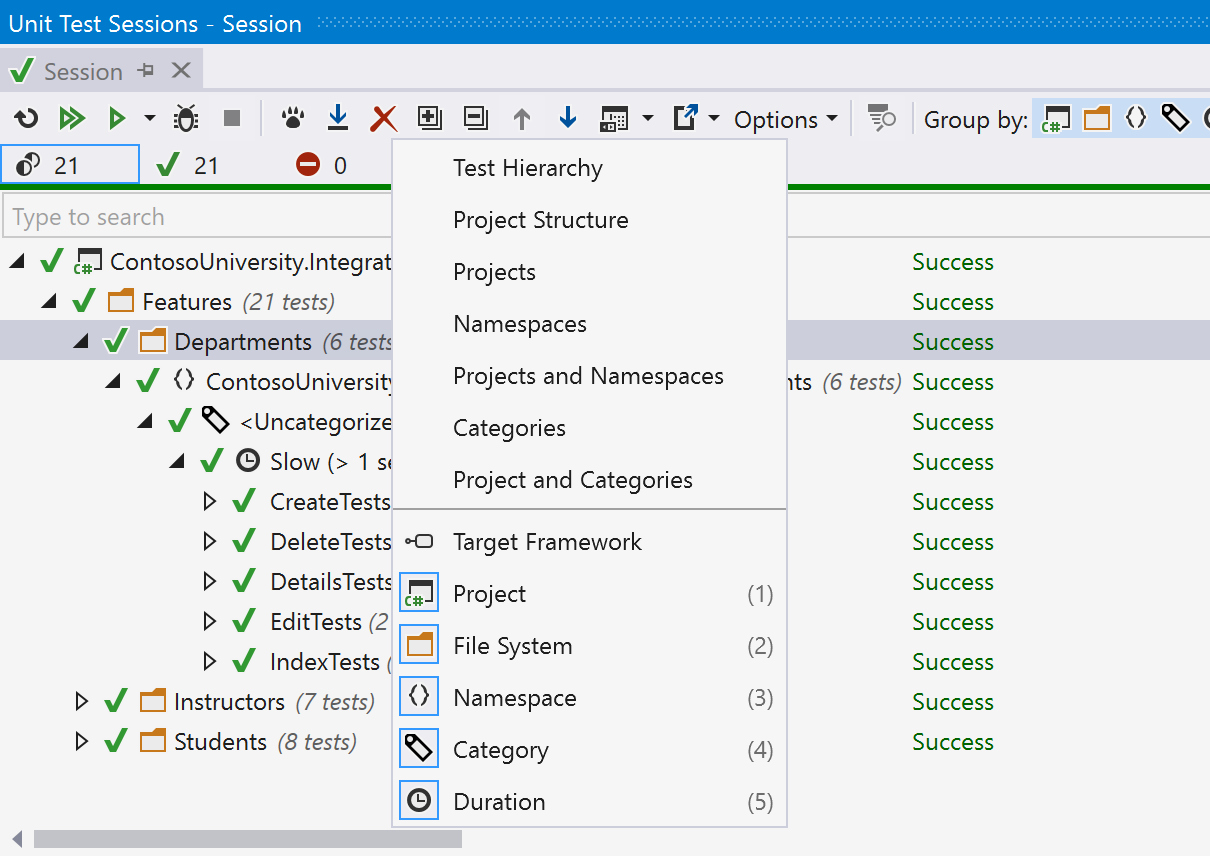Image resolution: width=1210 pixels, height=856 pixels.
Task: Toggle the File System grouping in menu
Action: click(x=512, y=646)
